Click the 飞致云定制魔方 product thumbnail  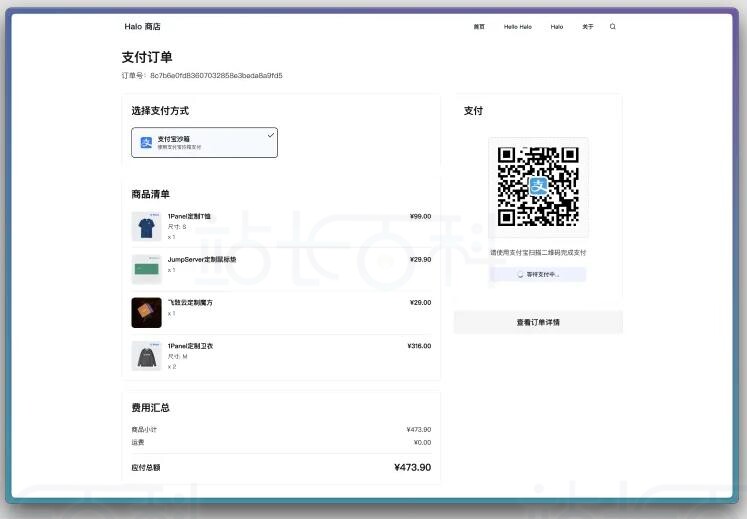146,313
